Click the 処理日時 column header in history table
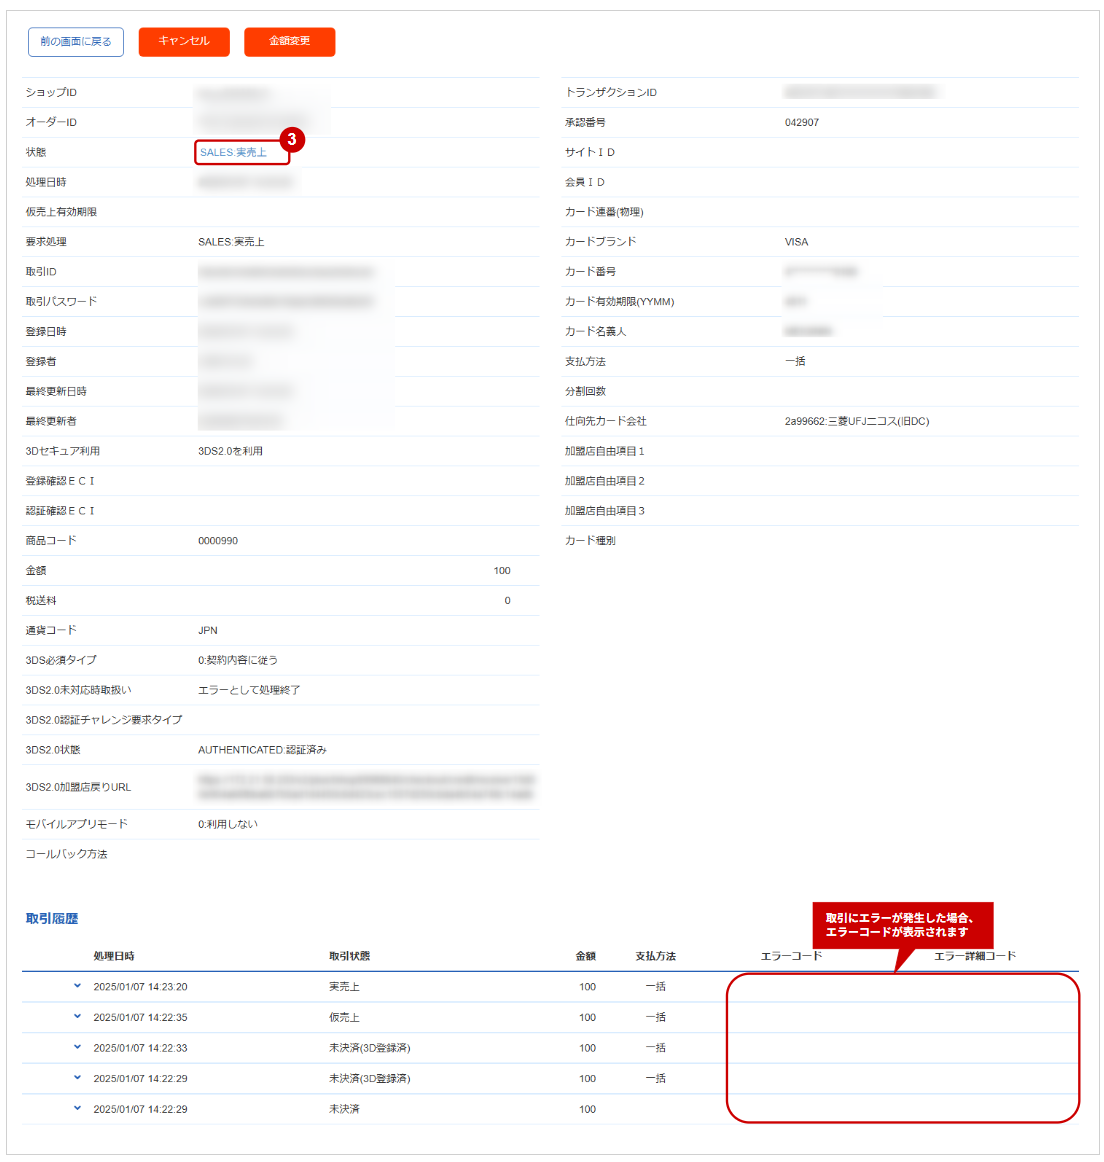Screen dimensions: 1104x1162 [114, 956]
